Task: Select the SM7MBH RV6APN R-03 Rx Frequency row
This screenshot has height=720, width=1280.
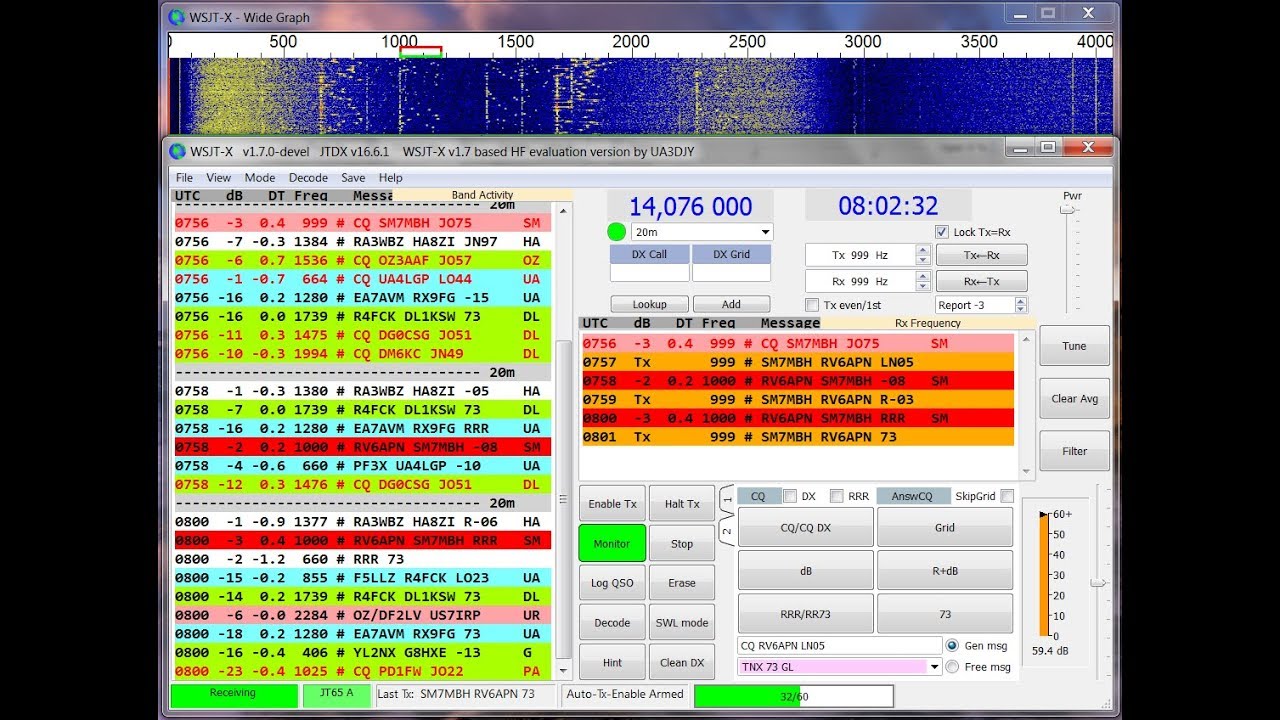Action: coord(798,399)
